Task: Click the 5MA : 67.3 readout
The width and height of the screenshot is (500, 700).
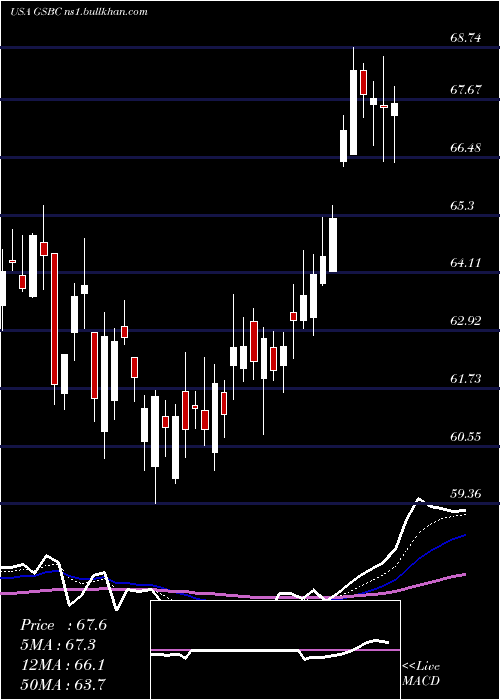Action: coord(58,645)
